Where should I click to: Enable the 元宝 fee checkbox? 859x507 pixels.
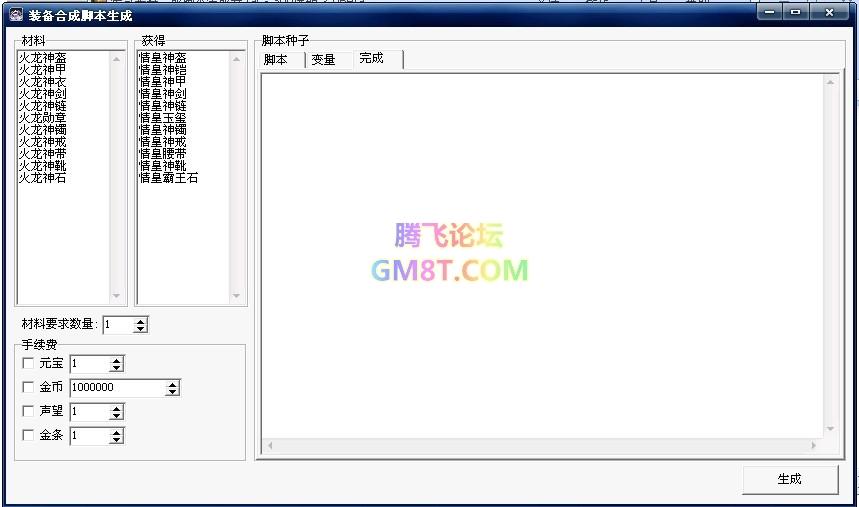(x=28, y=363)
